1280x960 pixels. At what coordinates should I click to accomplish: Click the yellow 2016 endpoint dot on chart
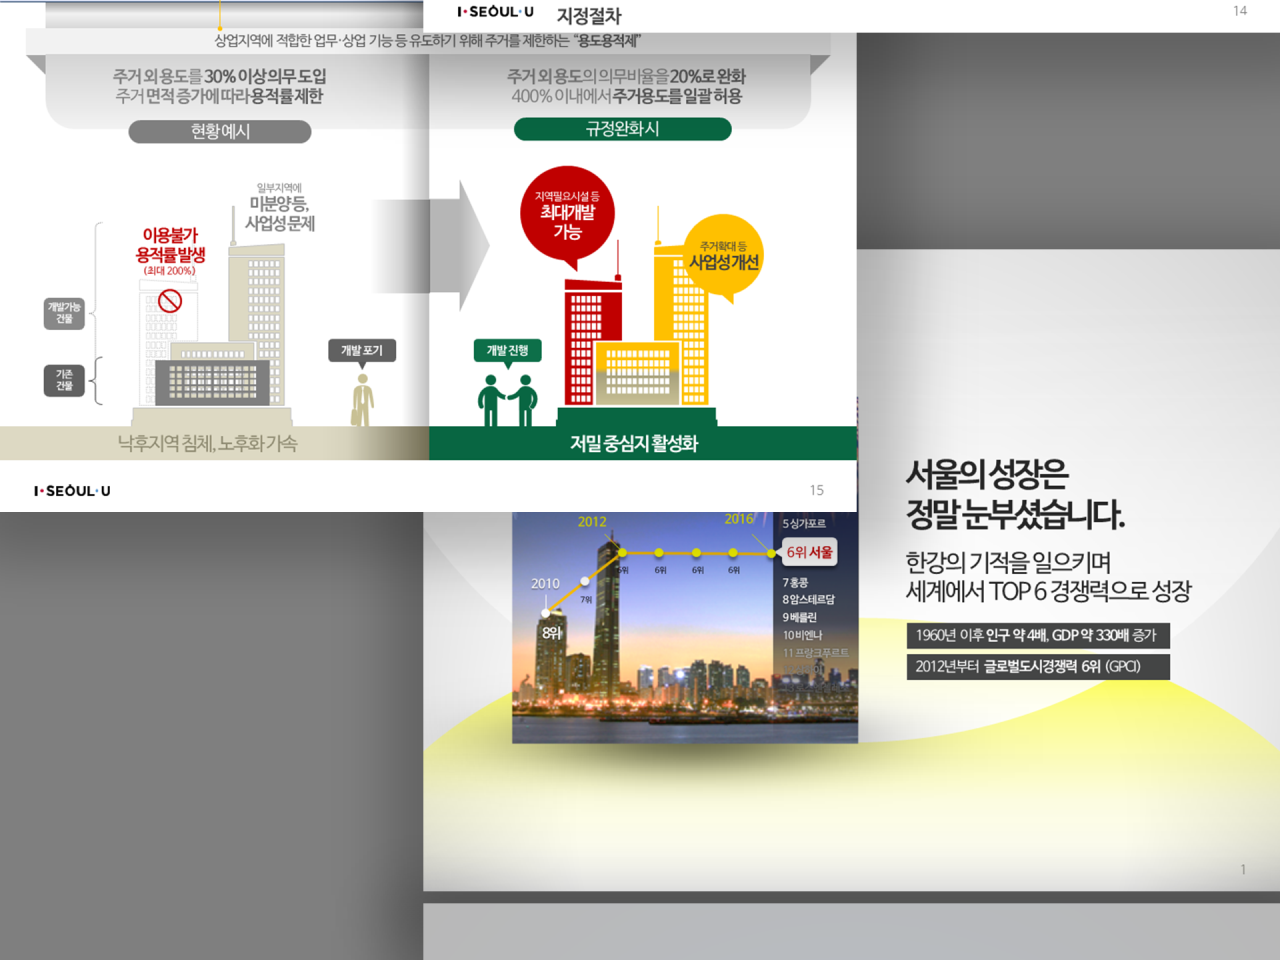[x=771, y=552]
